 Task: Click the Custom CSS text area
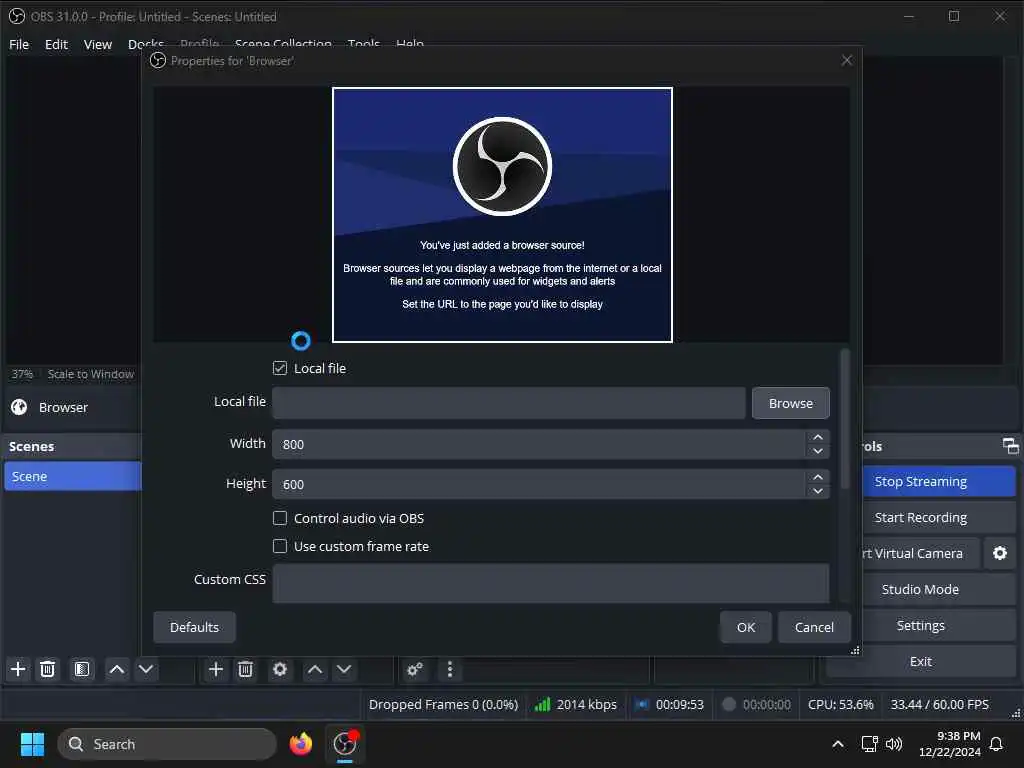(x=551, y=584)
